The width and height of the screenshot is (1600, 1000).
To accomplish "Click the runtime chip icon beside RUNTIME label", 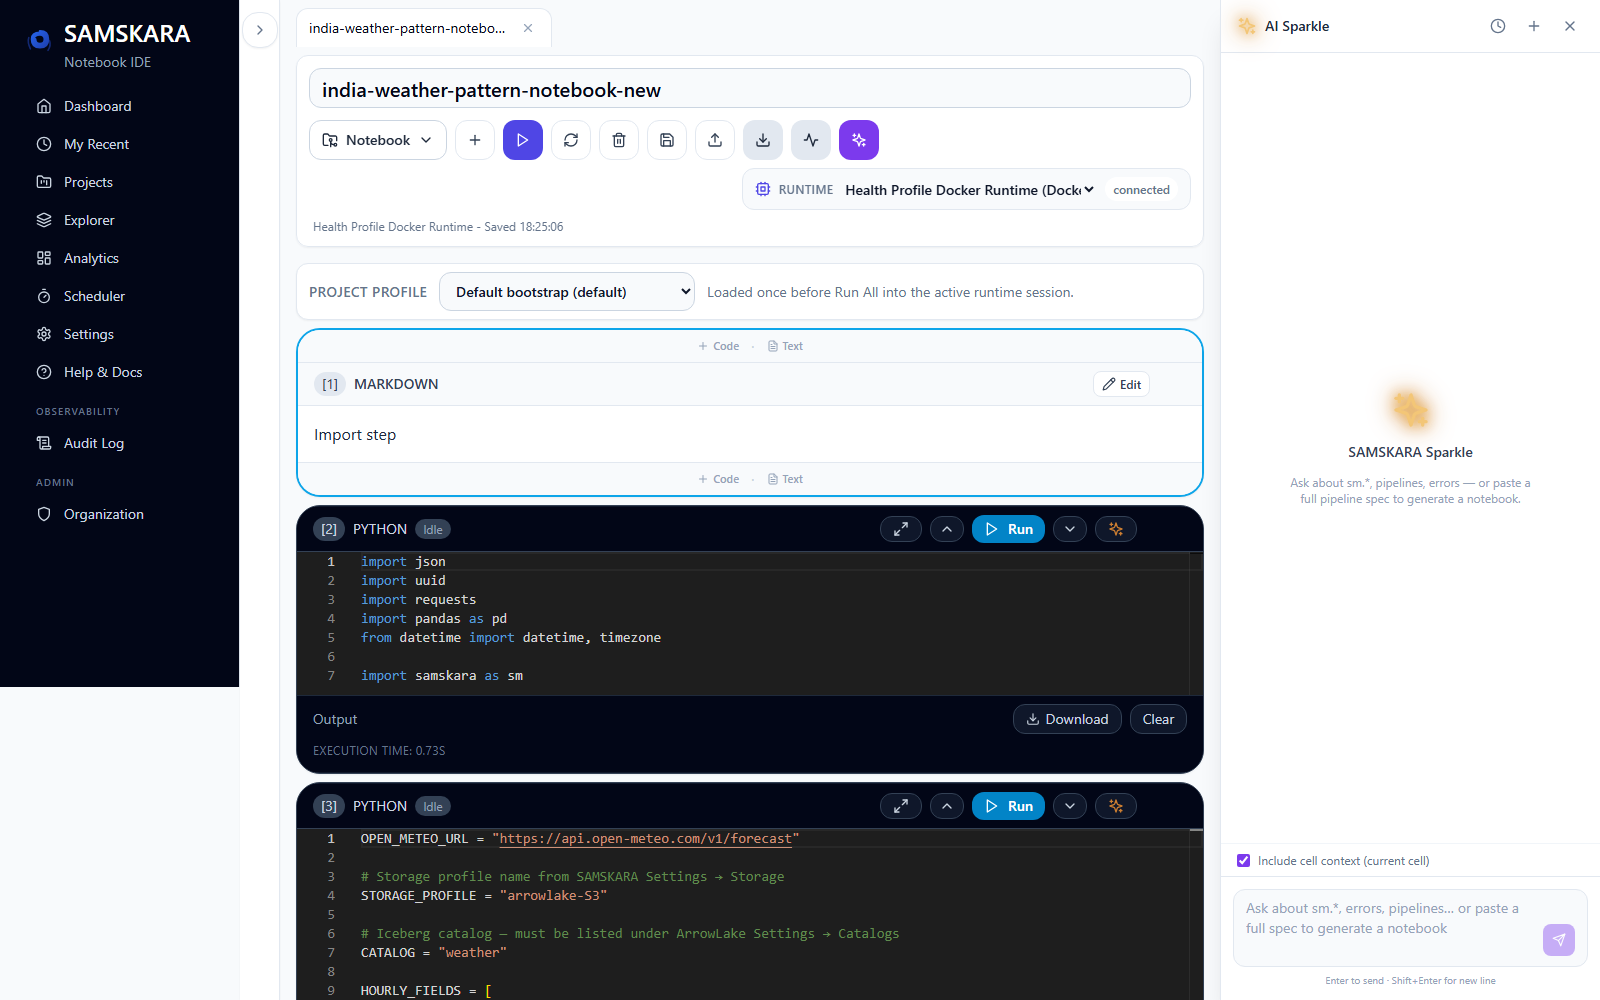I will tap(763, 189).
